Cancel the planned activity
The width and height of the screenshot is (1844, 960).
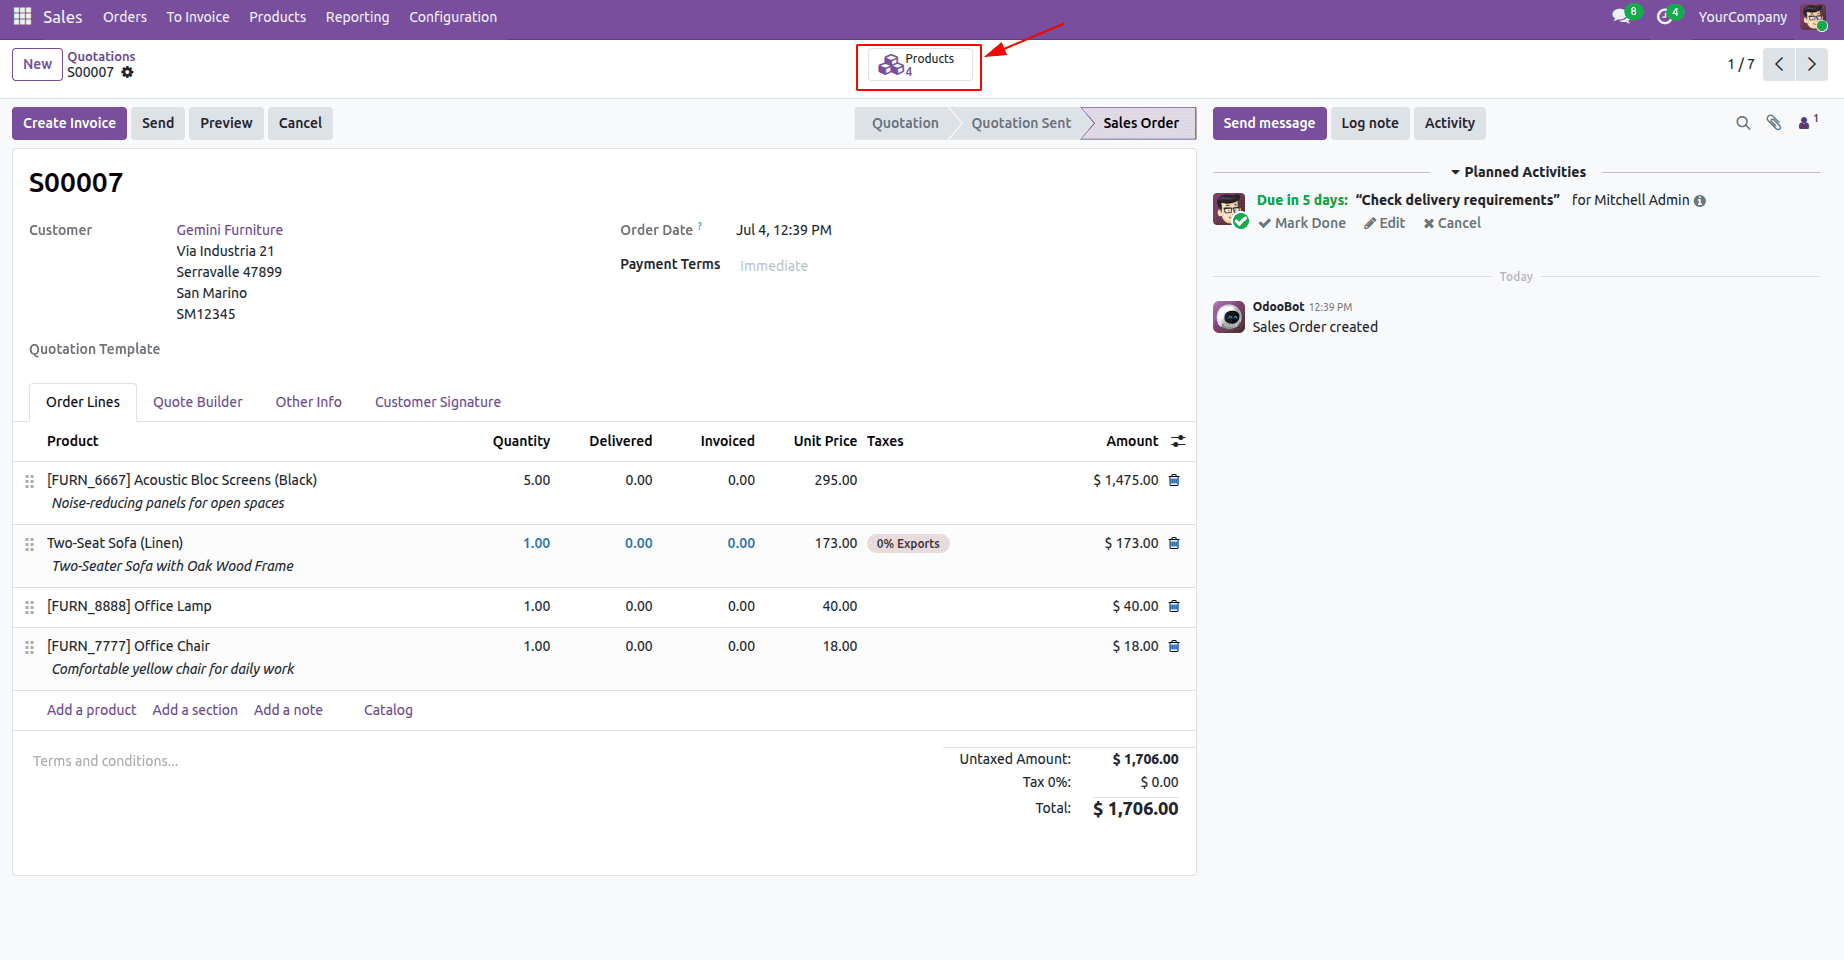1452,223
